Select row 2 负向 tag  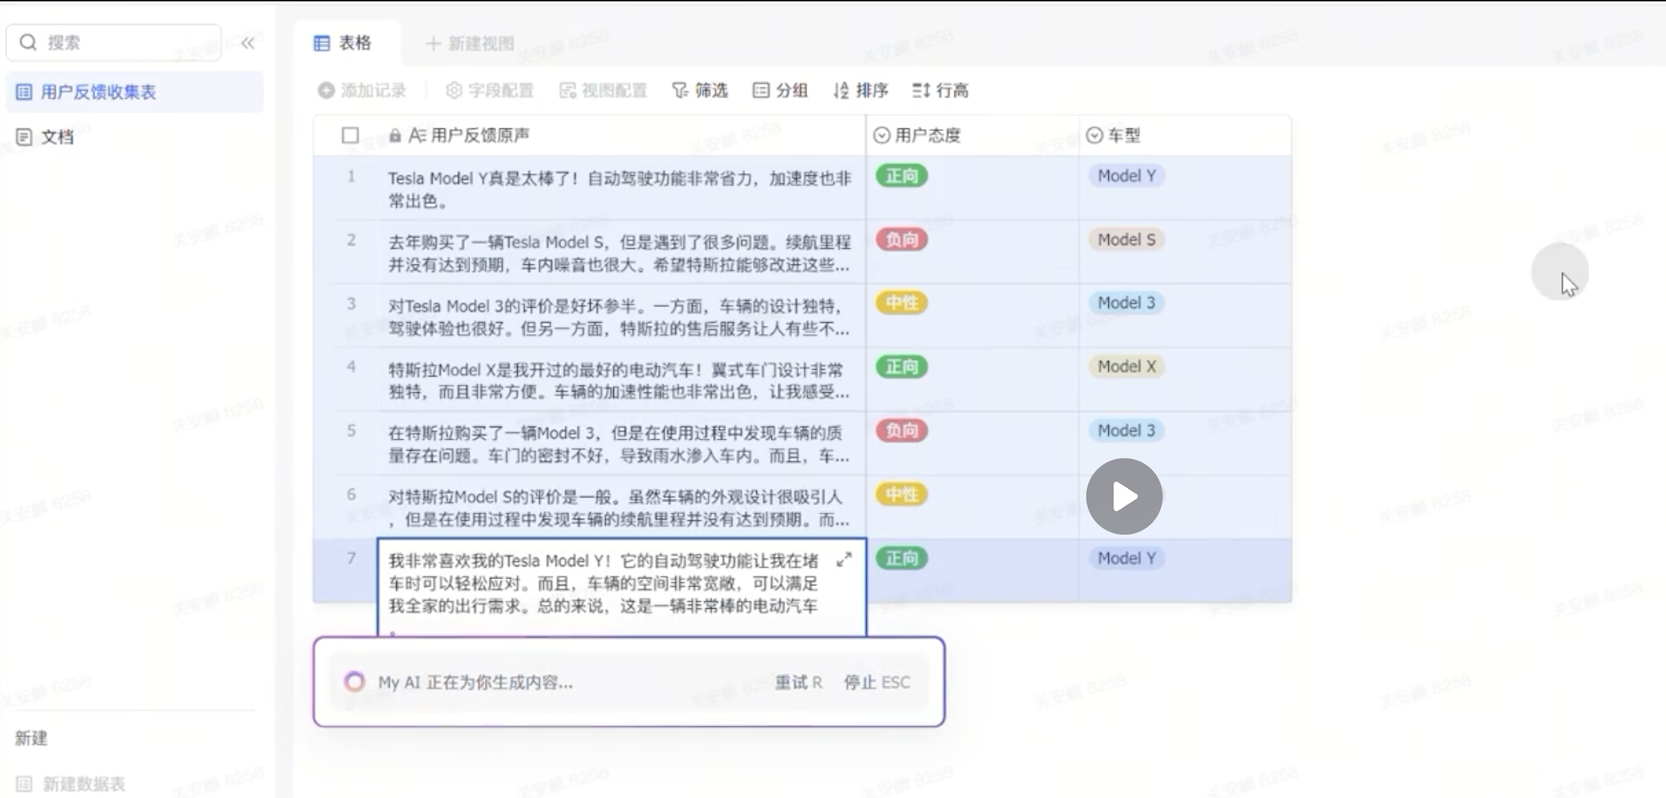click(x=902, y=240)
